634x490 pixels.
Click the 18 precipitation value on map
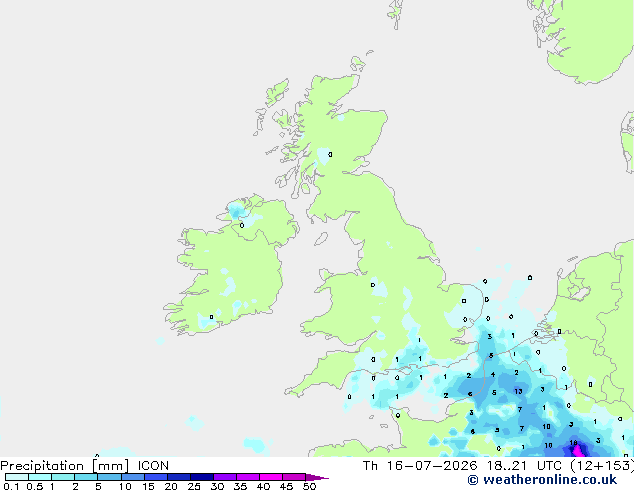(x=573, y=443)
